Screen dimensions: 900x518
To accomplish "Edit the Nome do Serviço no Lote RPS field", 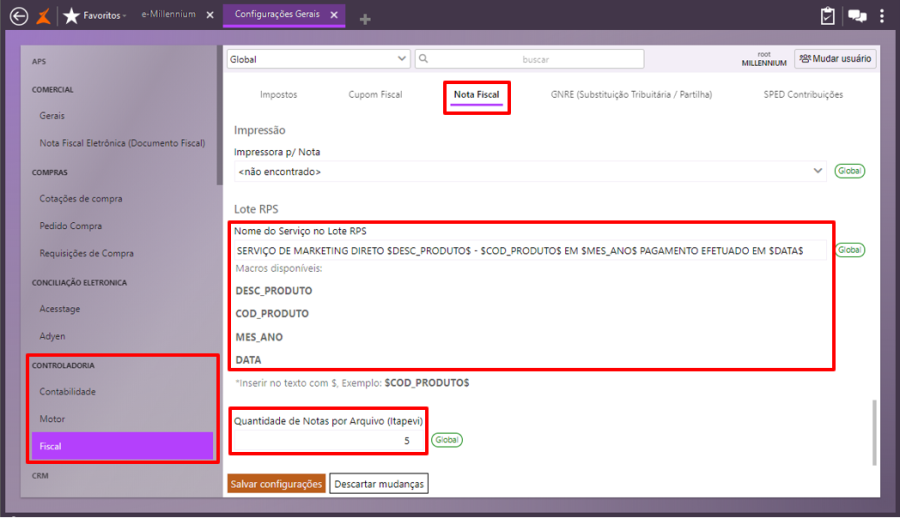I will pyautogui.click(x=530, y=250).
